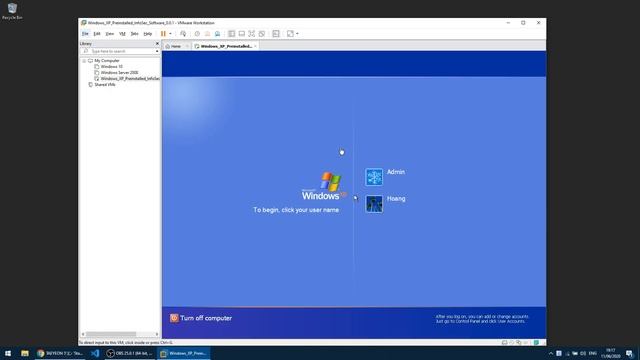
Task: Open Visual Studio Code from the taskbar
Action: click(x=95, y=353)
